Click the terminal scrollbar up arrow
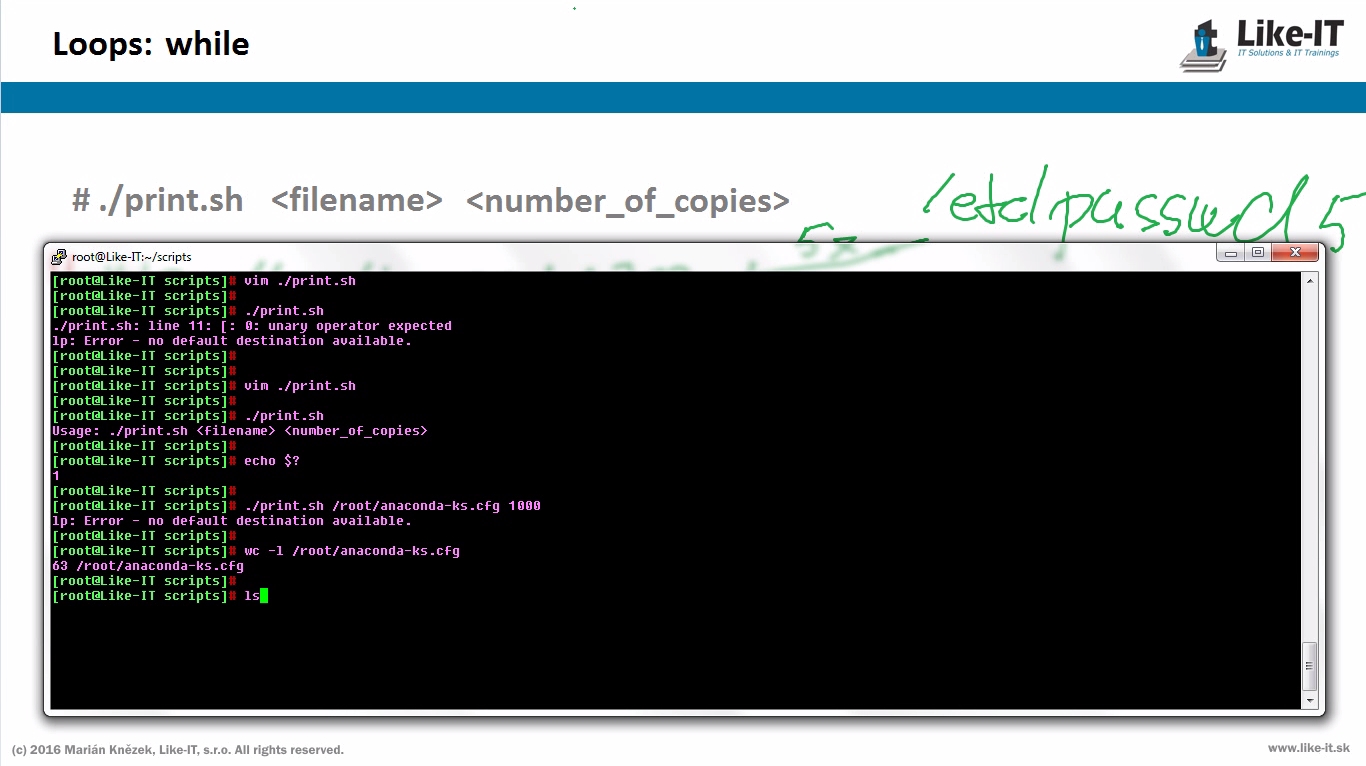Screen dimensions: 1366x766 pyautogui.click(x=1310, y=281)
